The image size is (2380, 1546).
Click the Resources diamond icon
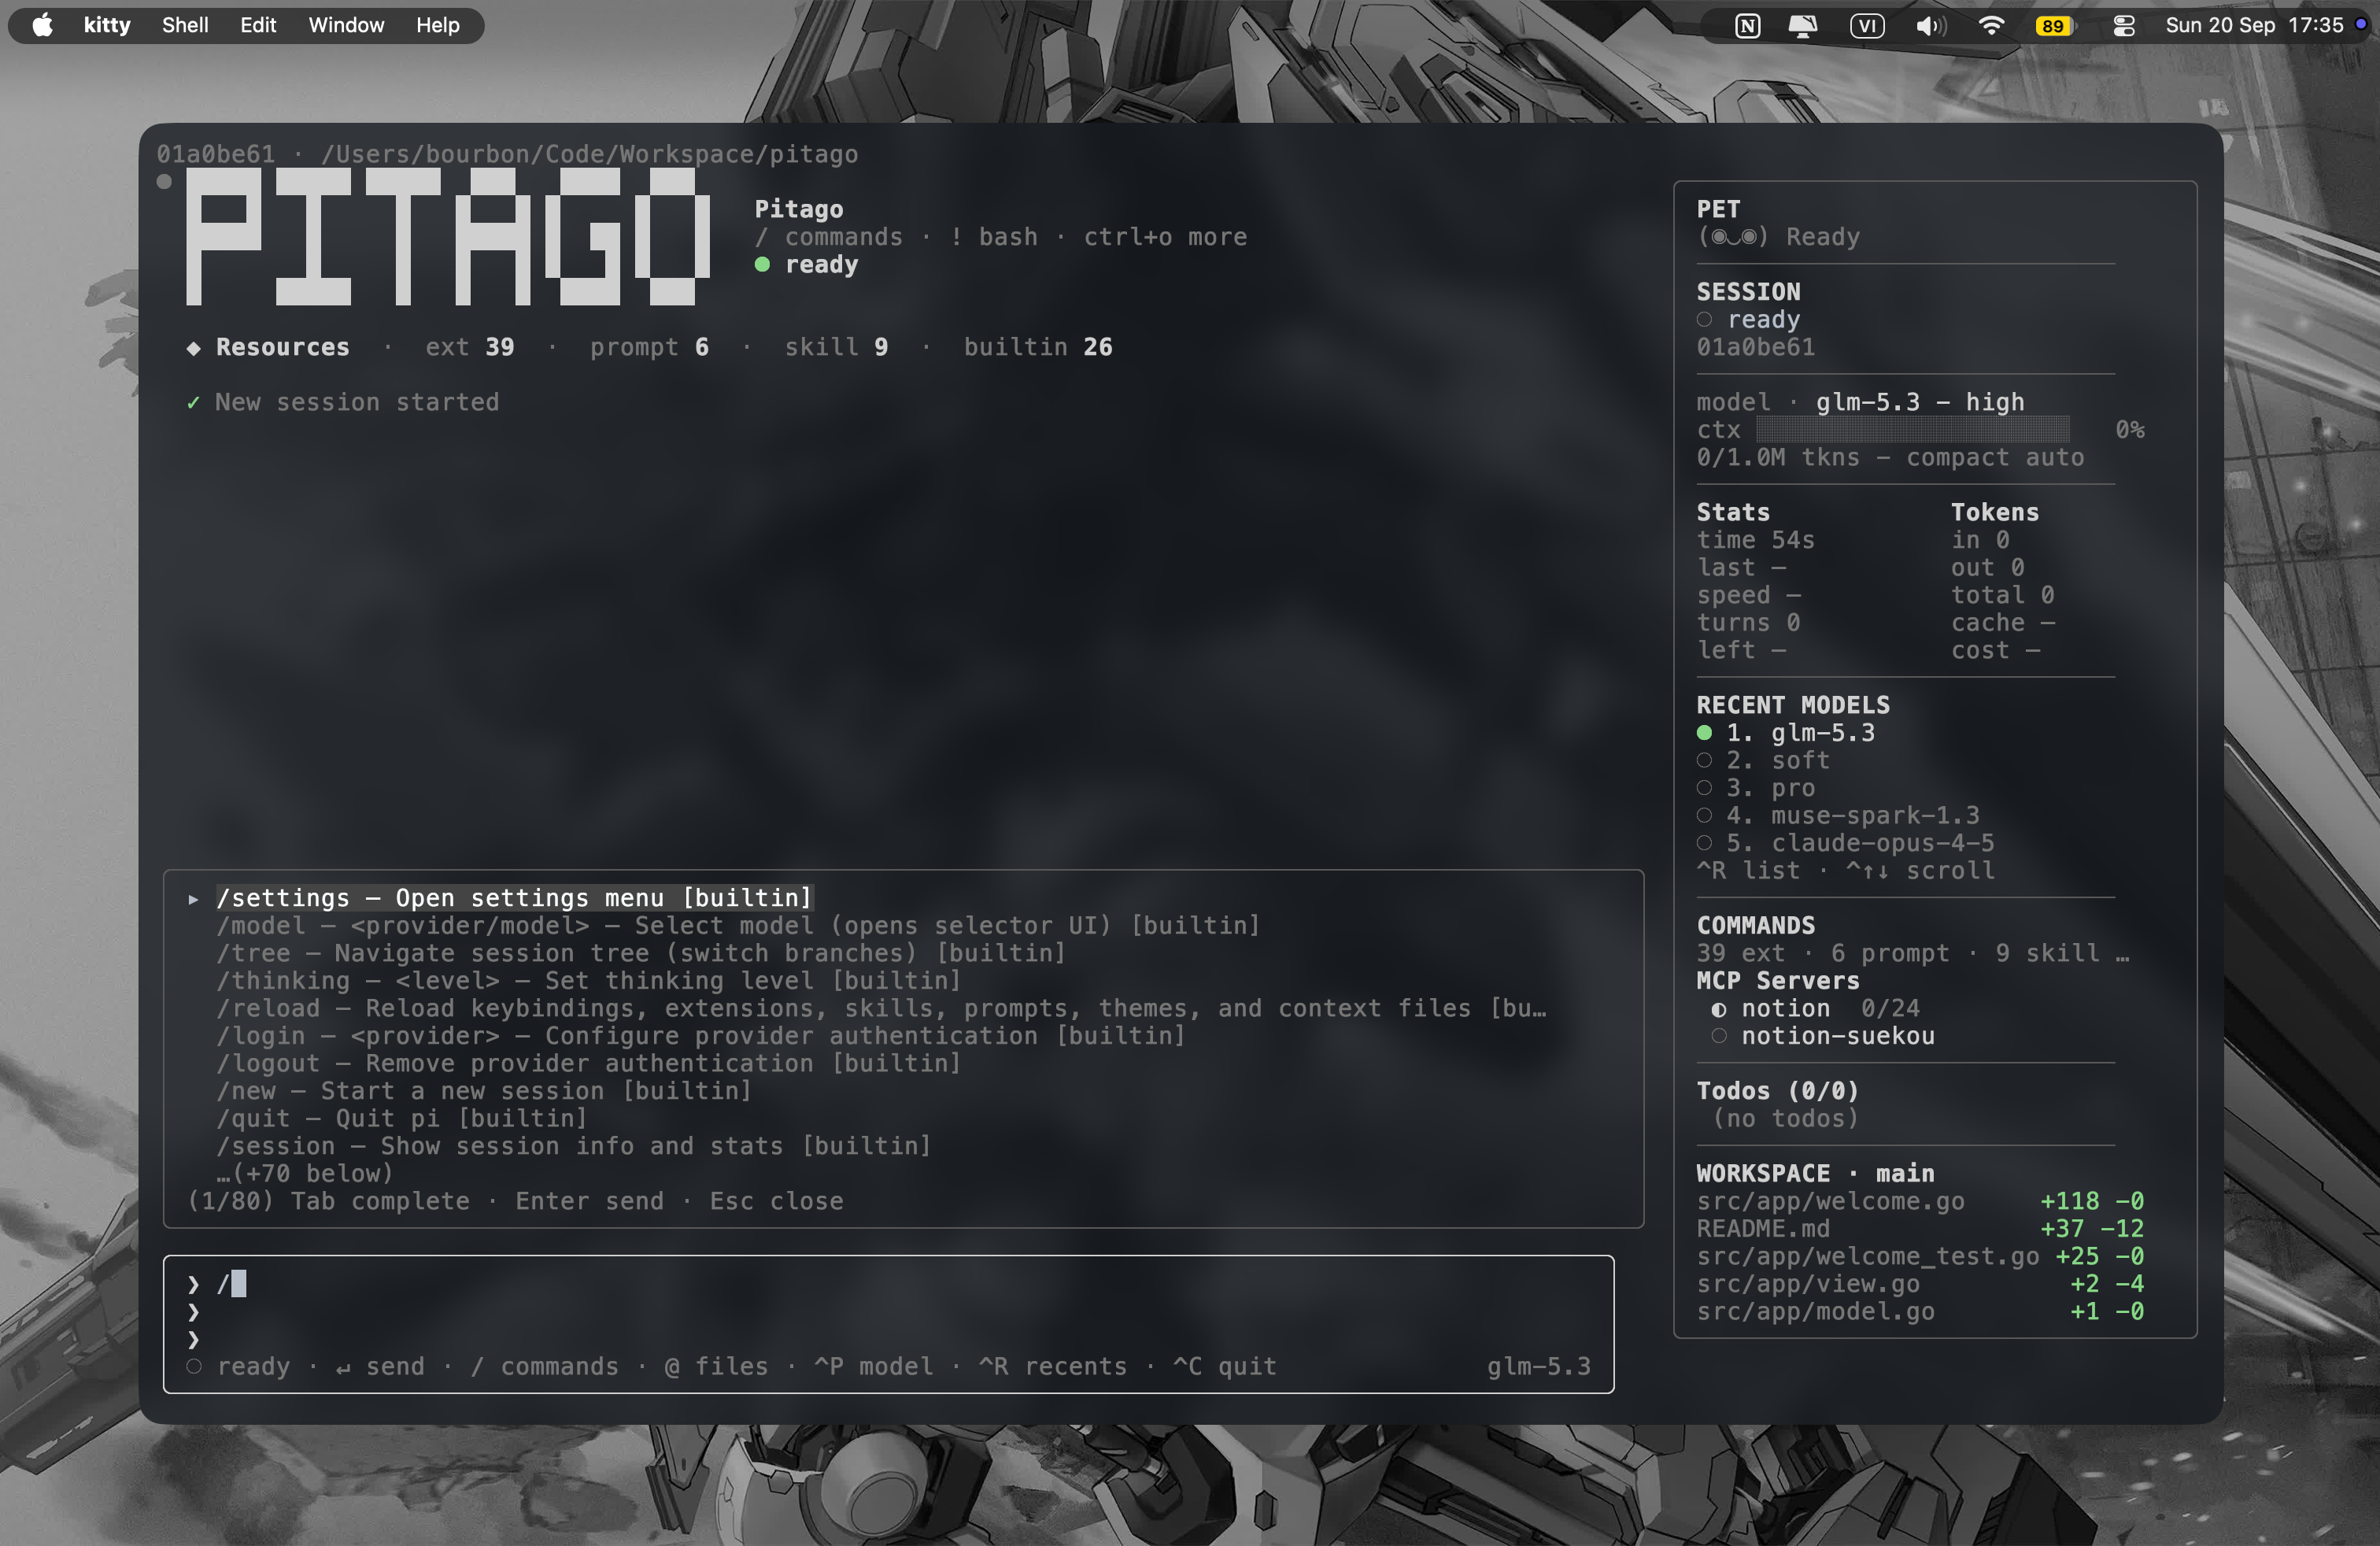tap(193, 348)
